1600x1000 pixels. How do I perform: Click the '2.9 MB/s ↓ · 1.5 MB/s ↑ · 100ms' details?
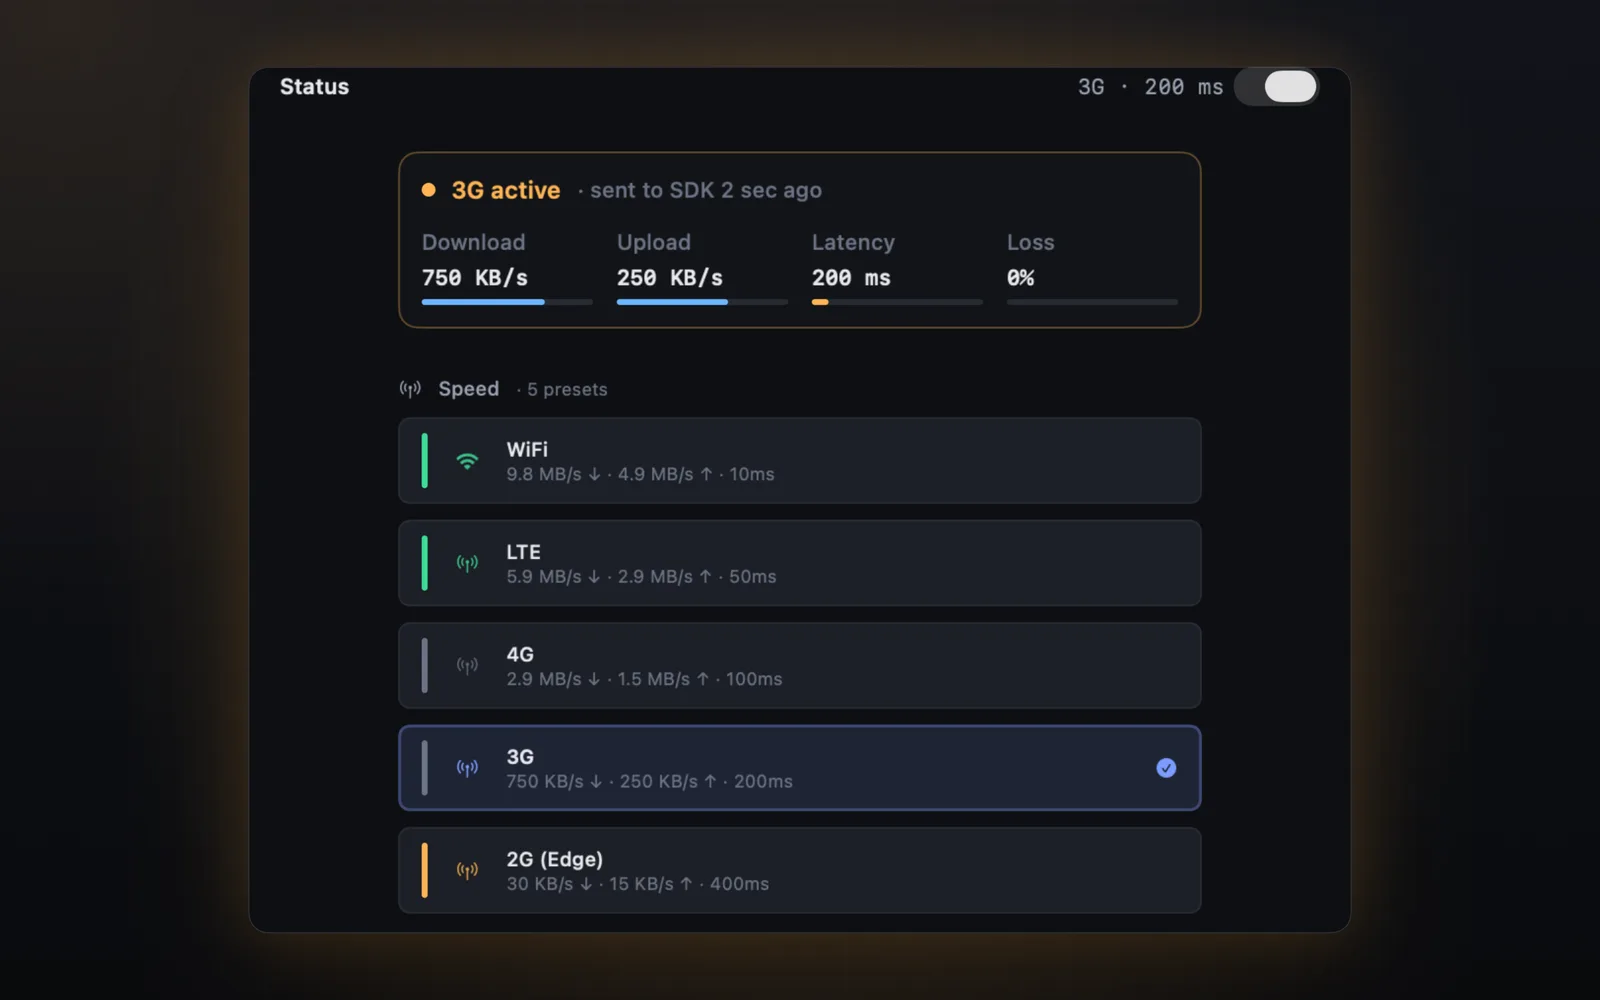[644, 679]
